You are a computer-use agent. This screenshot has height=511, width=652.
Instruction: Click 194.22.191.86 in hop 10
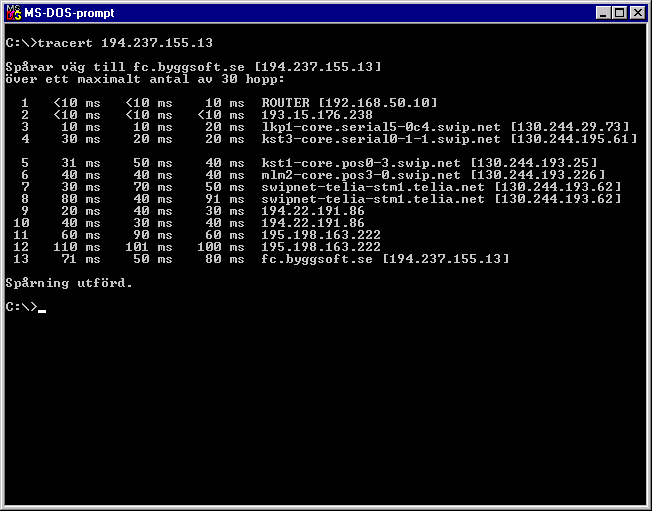tap(313, 223)
